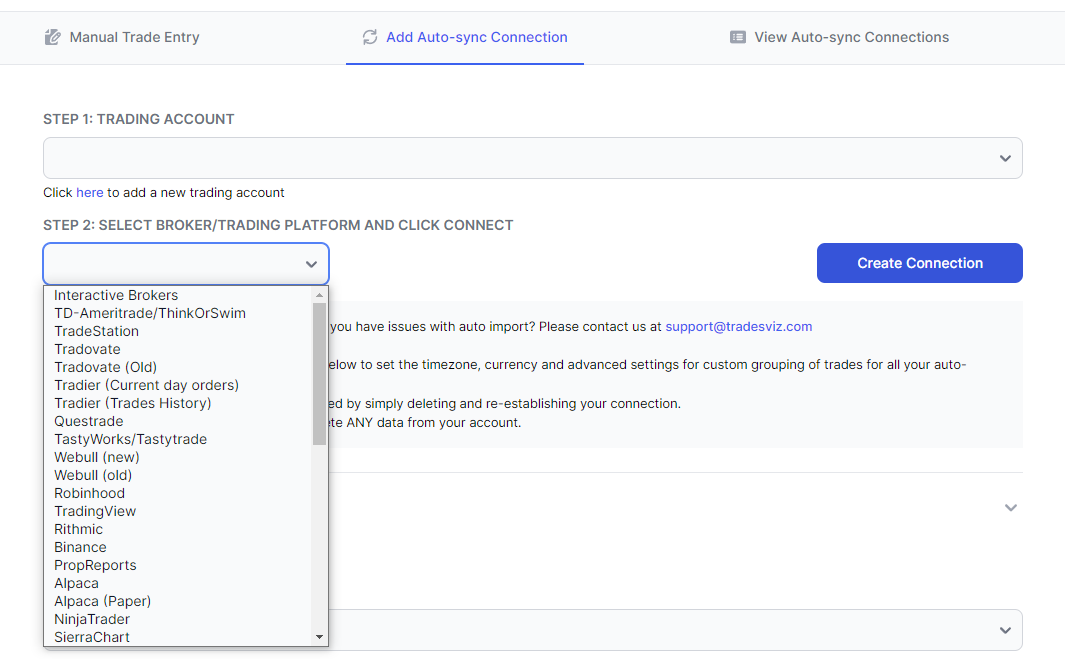Screen dimensions: 1065x659
Task: Click the pencil icon on Manual Trade Entry tab
Action: [x=51, y=36]
